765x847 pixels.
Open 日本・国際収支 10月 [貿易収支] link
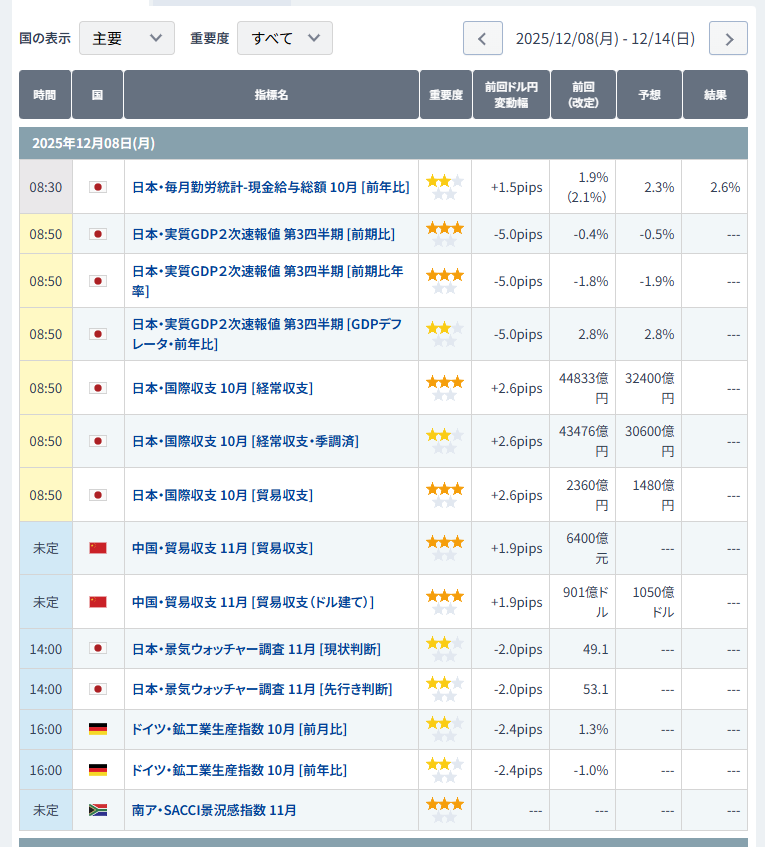click(222, 495)
